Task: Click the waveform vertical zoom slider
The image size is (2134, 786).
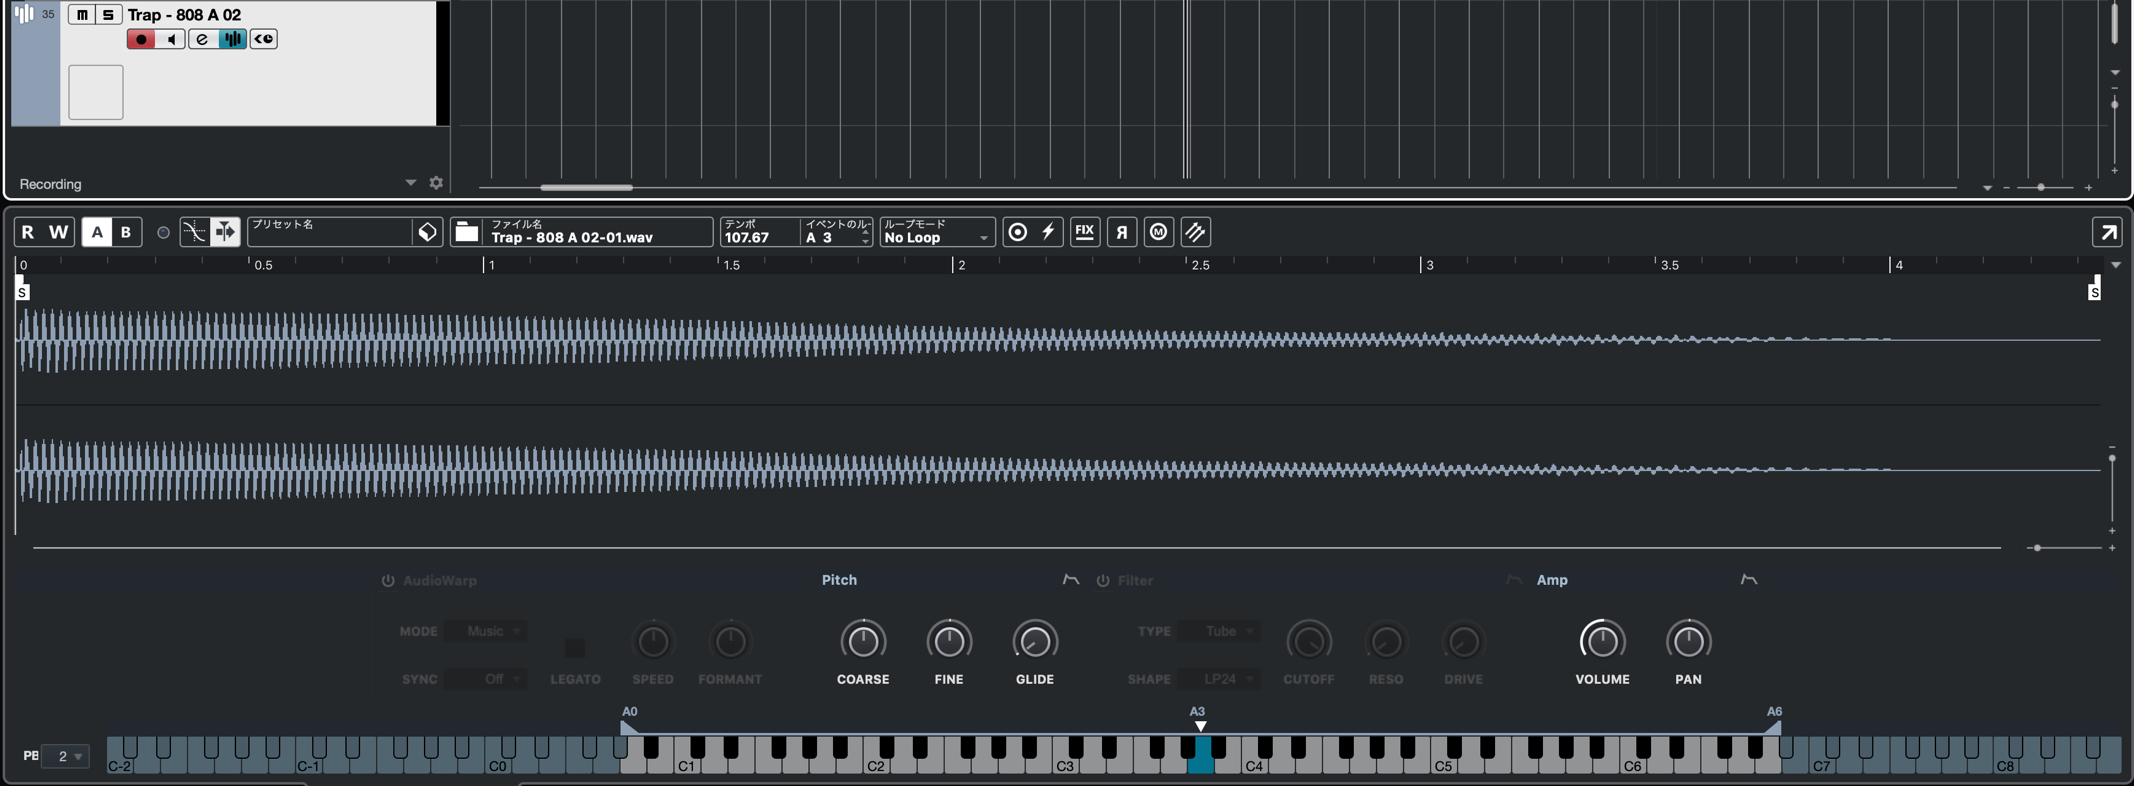Action: click(x=2112, y=458)
